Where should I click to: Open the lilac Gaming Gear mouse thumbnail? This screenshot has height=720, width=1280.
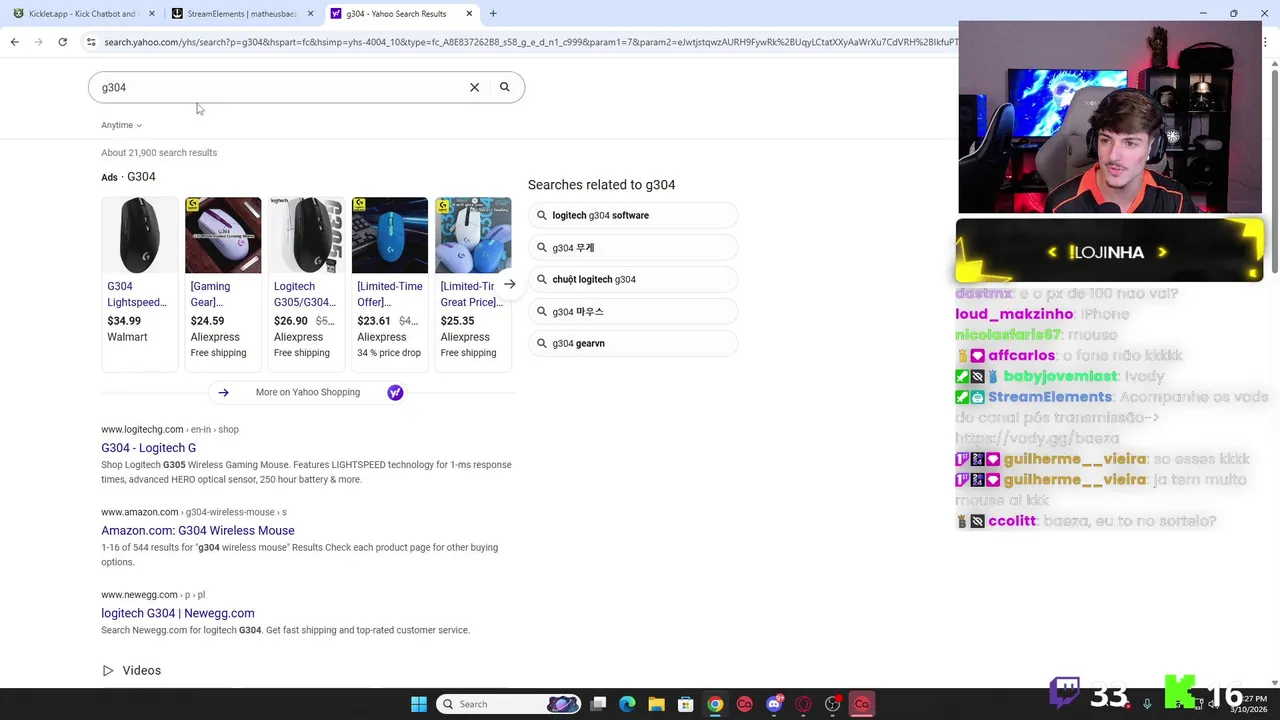[x=223, y=235]
